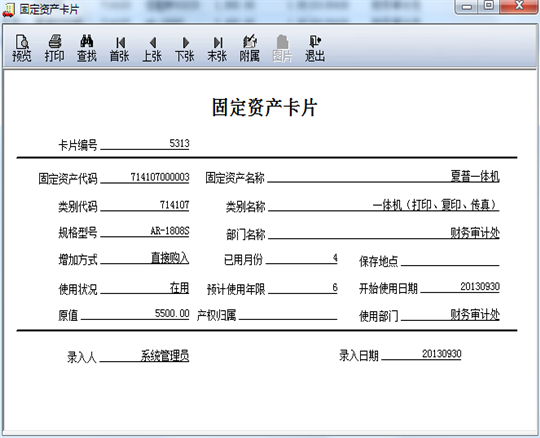Jump to last card with 末张

point(217,48)
